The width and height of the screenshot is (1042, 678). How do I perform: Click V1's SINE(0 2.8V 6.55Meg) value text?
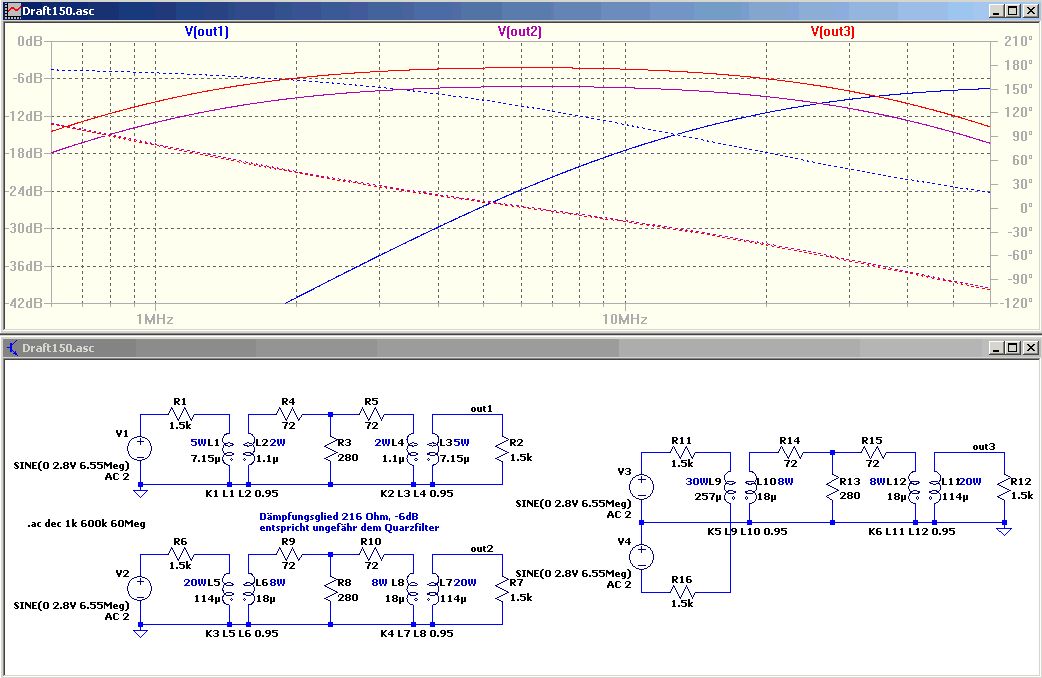[x=71, y=465]
